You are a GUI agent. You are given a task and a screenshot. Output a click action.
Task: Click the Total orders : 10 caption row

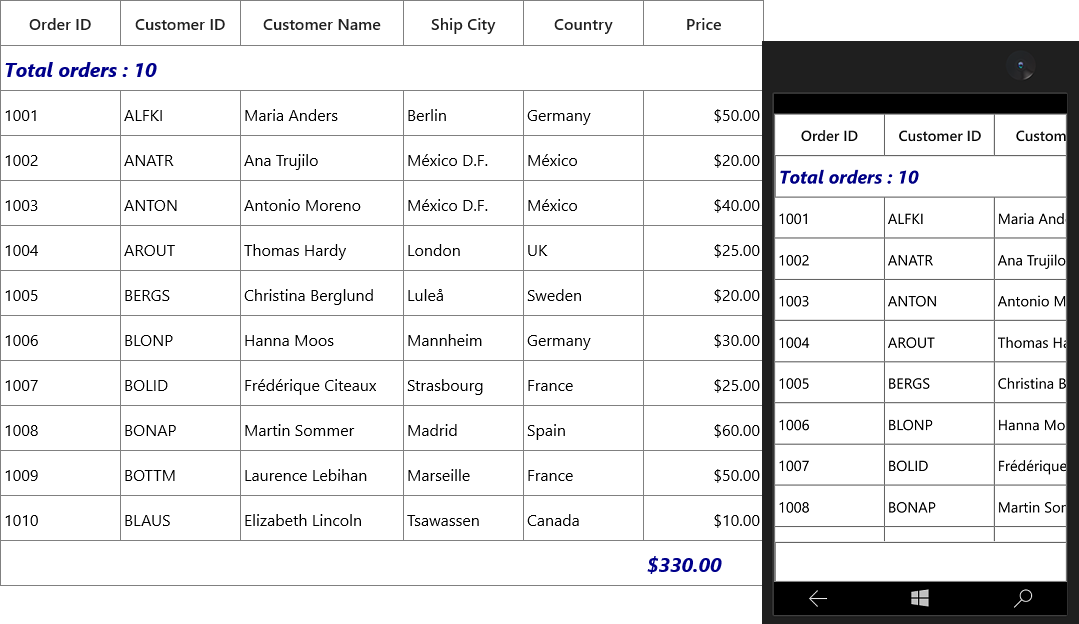381,68
